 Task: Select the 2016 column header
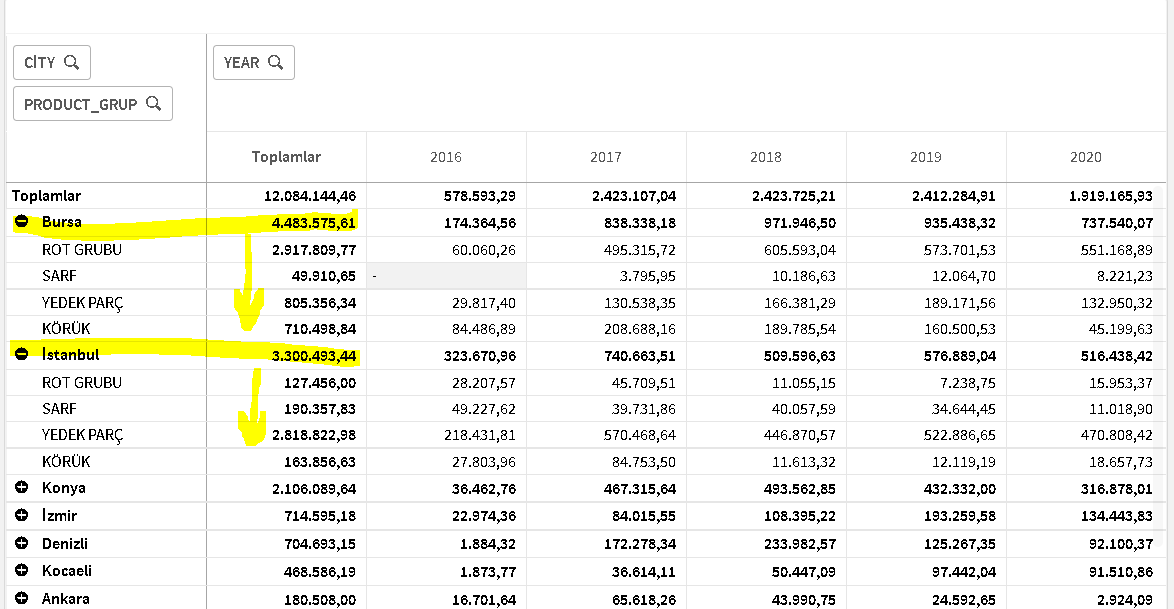pos(446,157)
